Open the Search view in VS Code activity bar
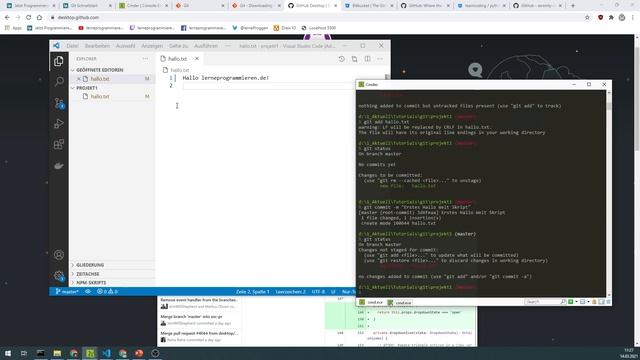 click(59, 82)
